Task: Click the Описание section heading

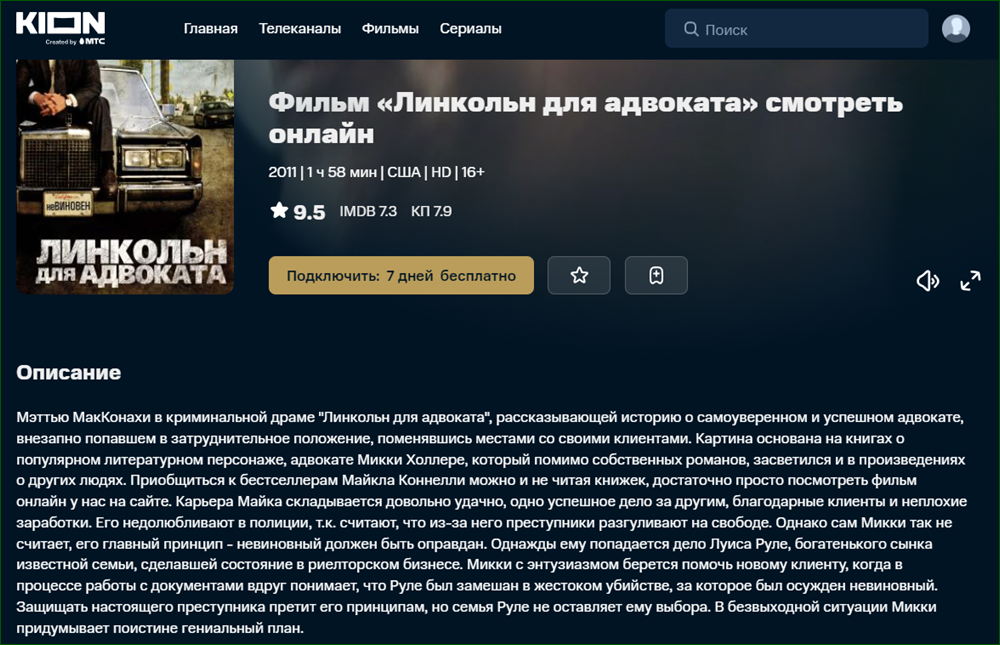Action: click(68, 373)
